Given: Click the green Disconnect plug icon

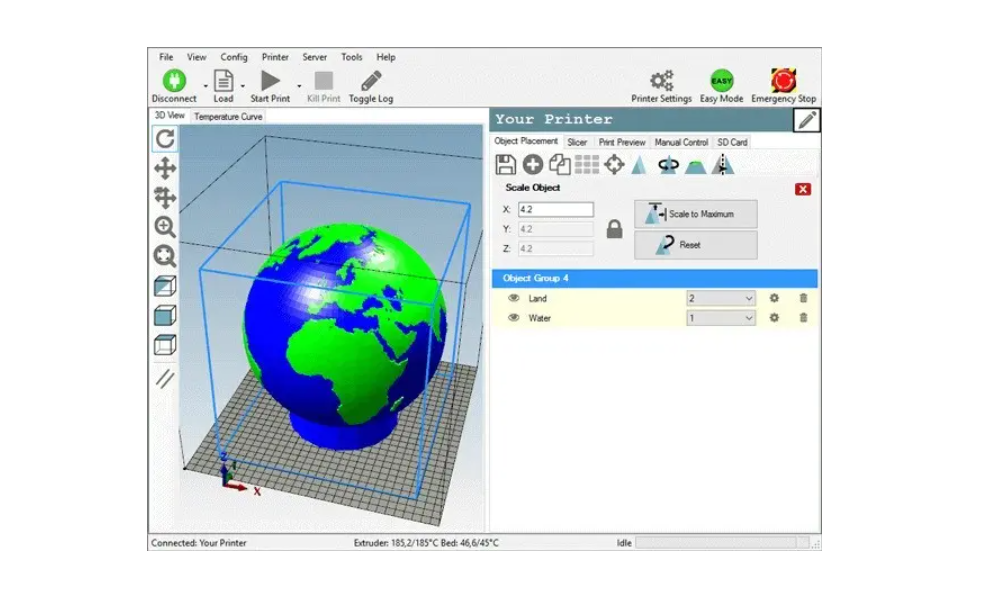Looking at the screenshot, I should pyautogui.click(x=174, y=81).
